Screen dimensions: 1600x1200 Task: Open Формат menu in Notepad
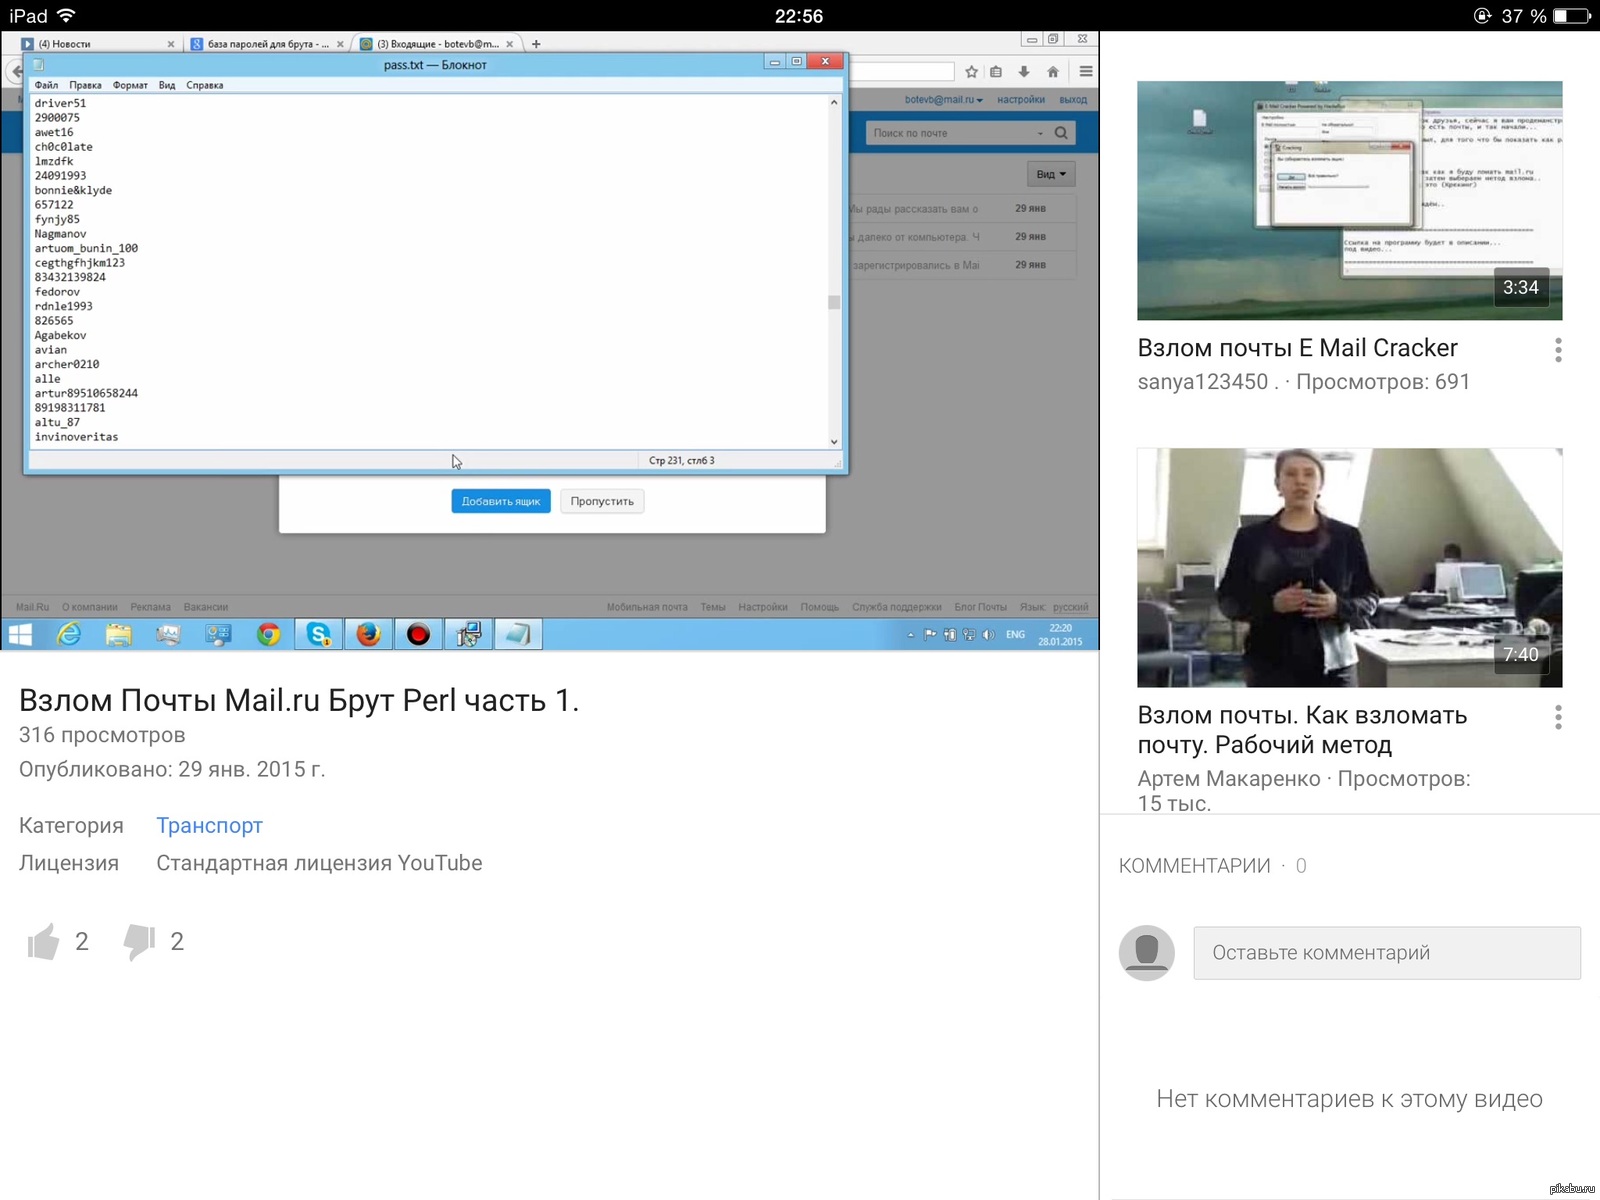[130, 85]
